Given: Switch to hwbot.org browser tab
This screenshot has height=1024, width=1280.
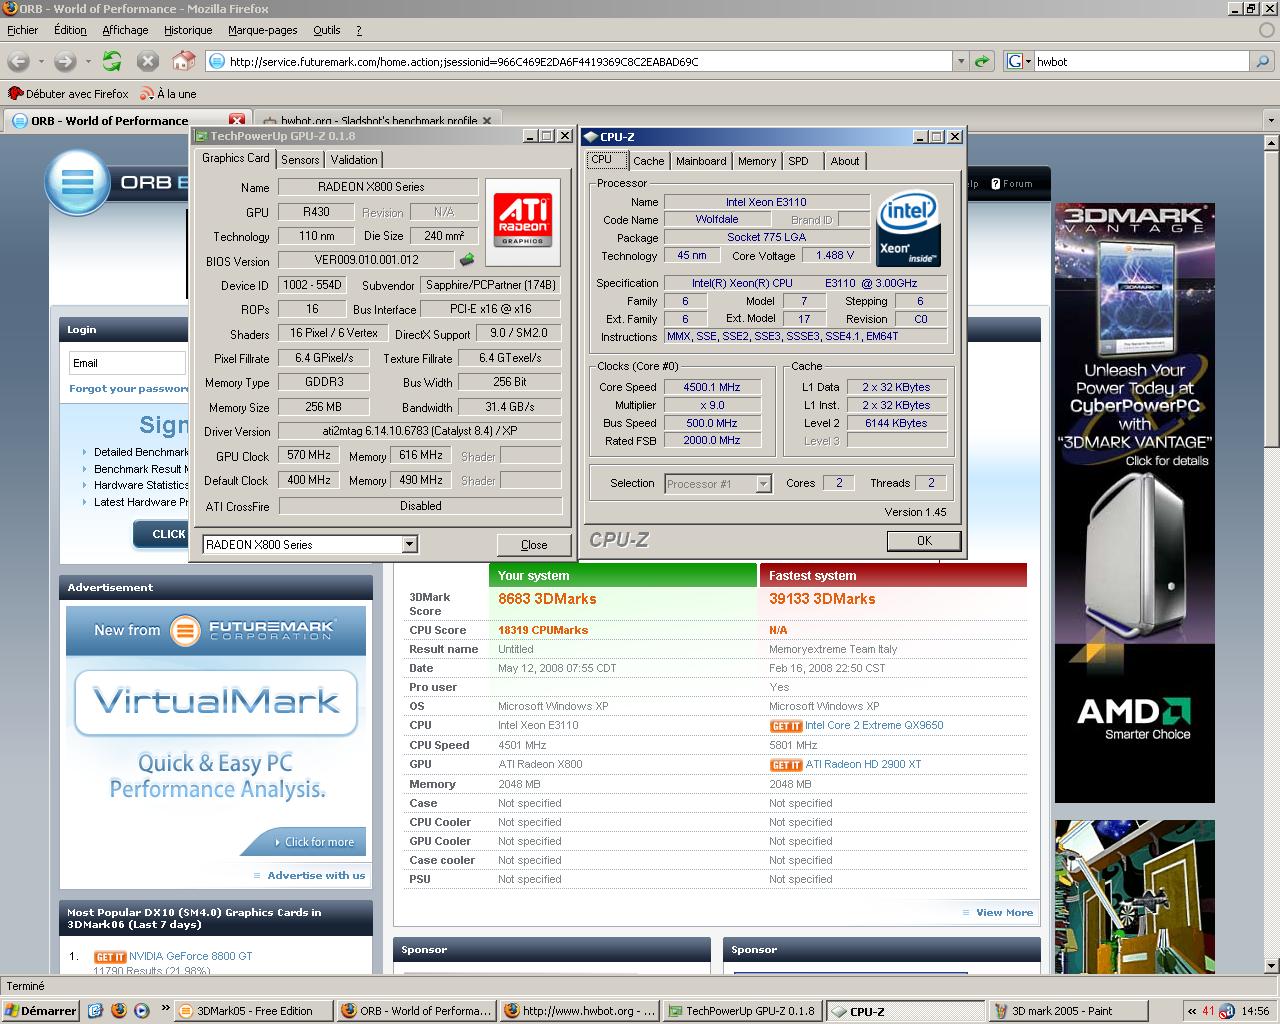Looking at the screenshot, I should [x=378, y=121].
